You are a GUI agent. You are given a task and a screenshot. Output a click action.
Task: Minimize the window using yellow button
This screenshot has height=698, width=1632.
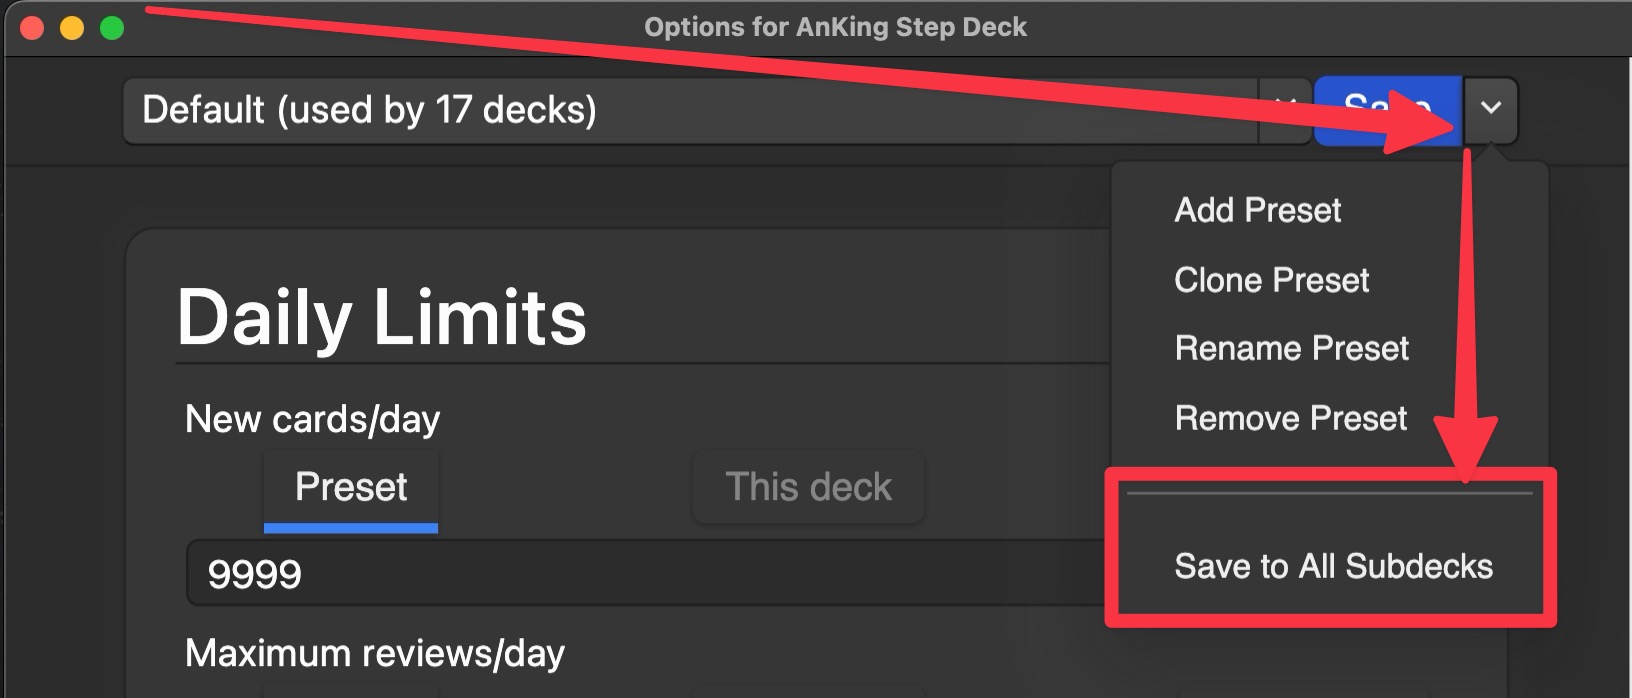tap(72, 27)
